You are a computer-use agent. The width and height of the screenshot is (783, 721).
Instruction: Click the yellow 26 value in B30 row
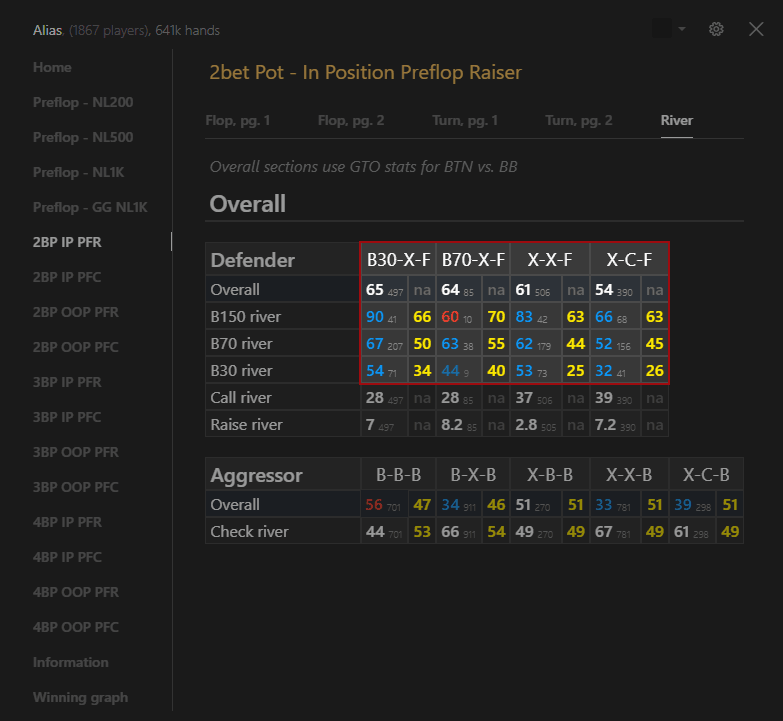point(655,370)
